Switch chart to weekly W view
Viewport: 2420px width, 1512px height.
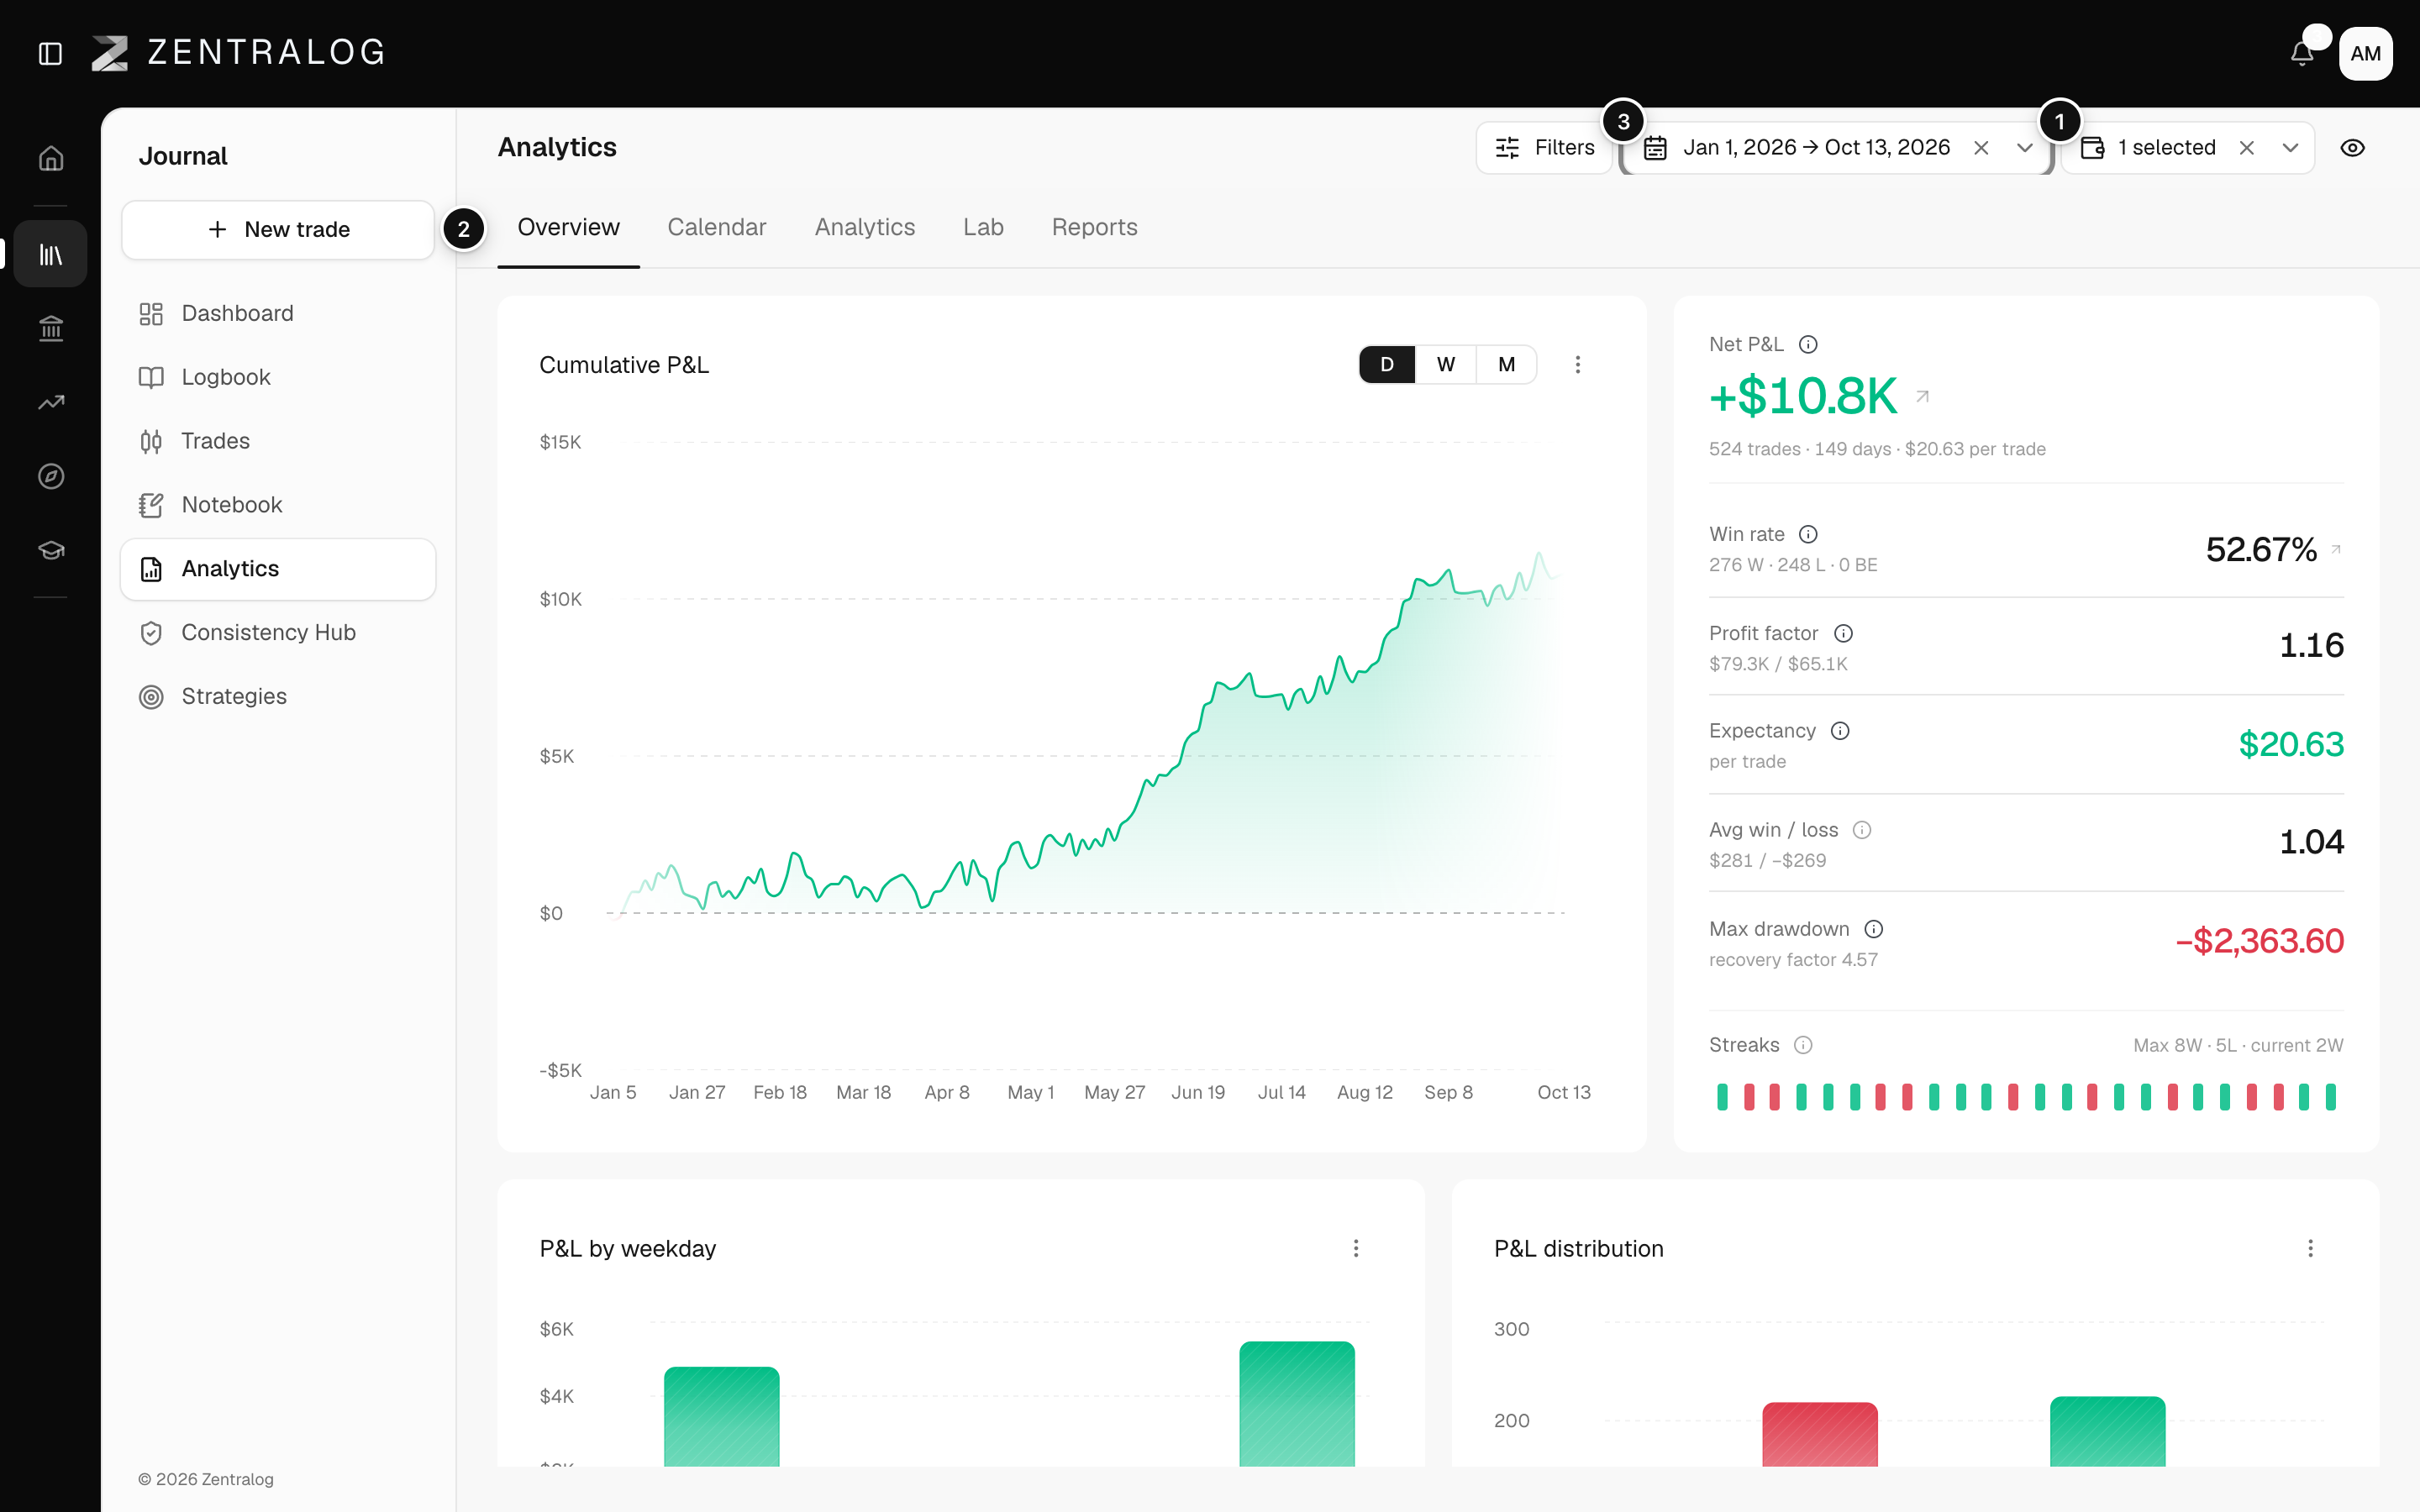pos(1446,364)
